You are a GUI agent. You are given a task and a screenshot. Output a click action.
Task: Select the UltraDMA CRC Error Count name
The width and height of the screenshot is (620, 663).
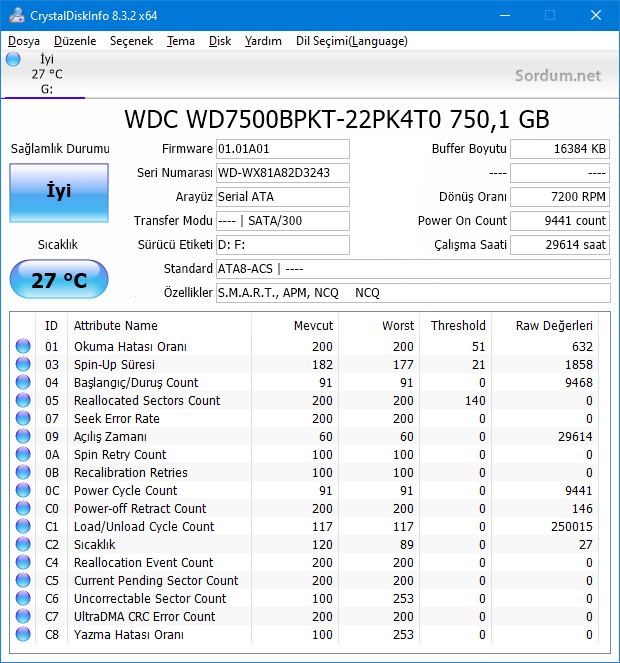tap(145, 616)
